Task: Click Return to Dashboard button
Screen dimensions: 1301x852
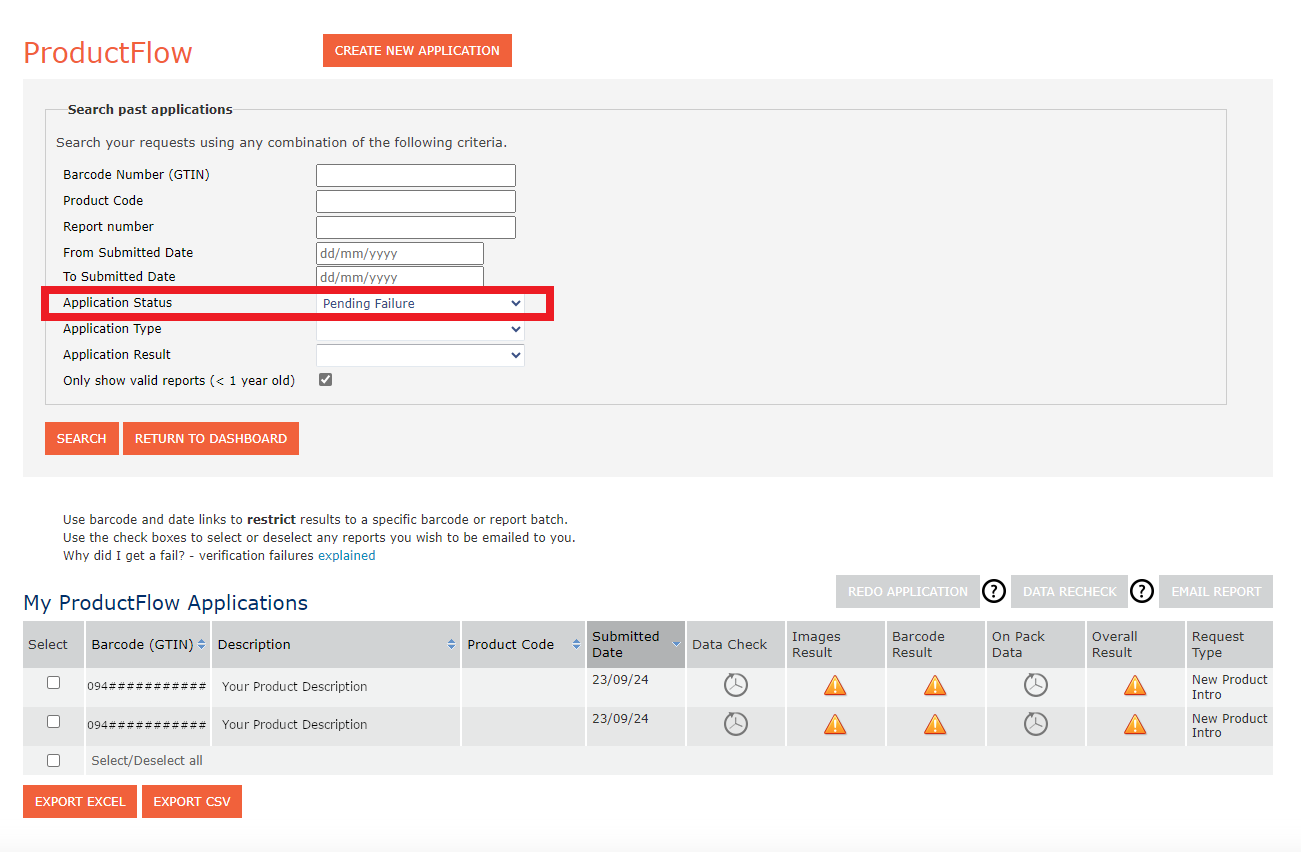Action: click(x=211, y=438)
